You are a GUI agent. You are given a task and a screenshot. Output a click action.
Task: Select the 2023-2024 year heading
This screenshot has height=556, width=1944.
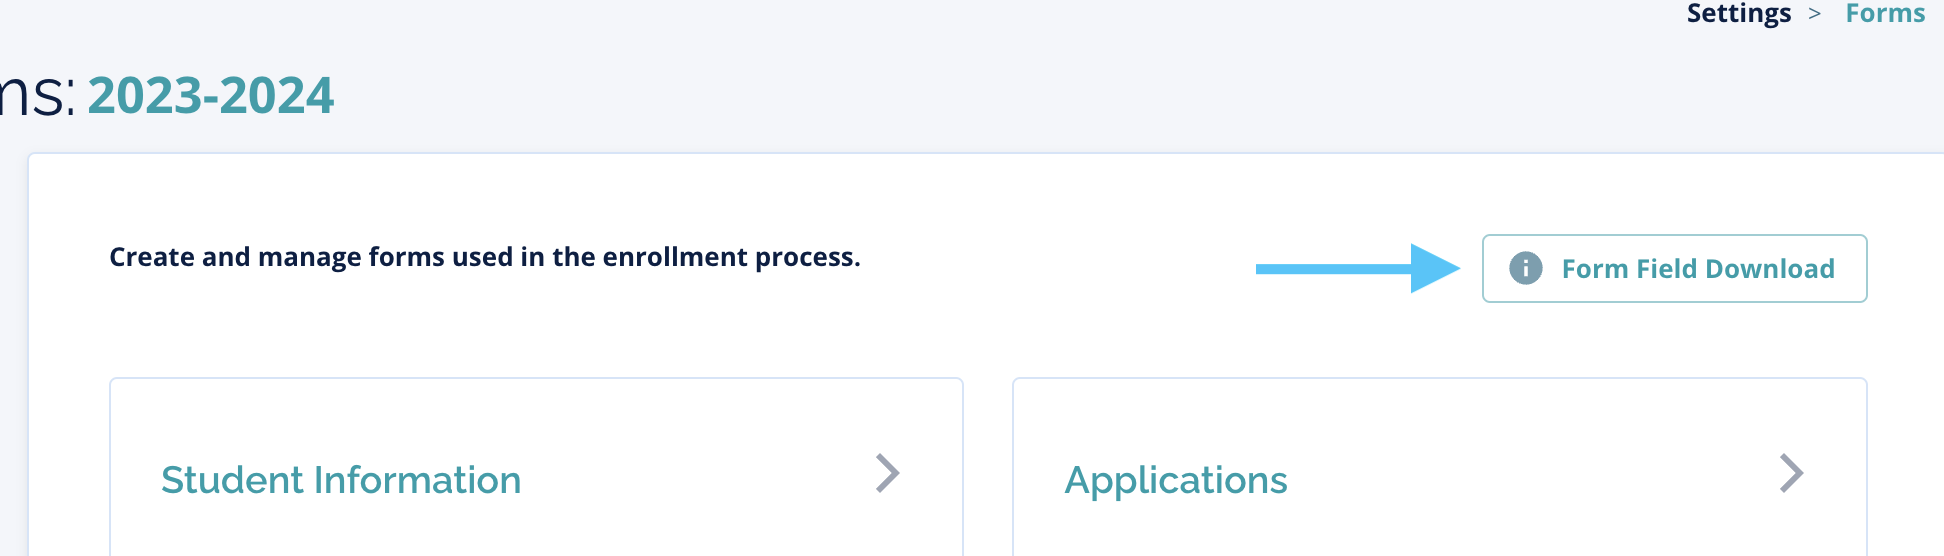(x=211, y=96)
